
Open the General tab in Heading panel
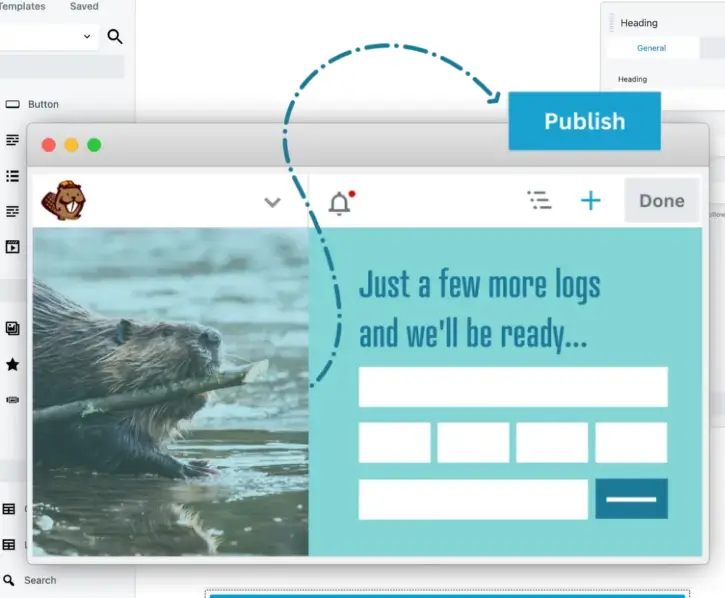651,48
